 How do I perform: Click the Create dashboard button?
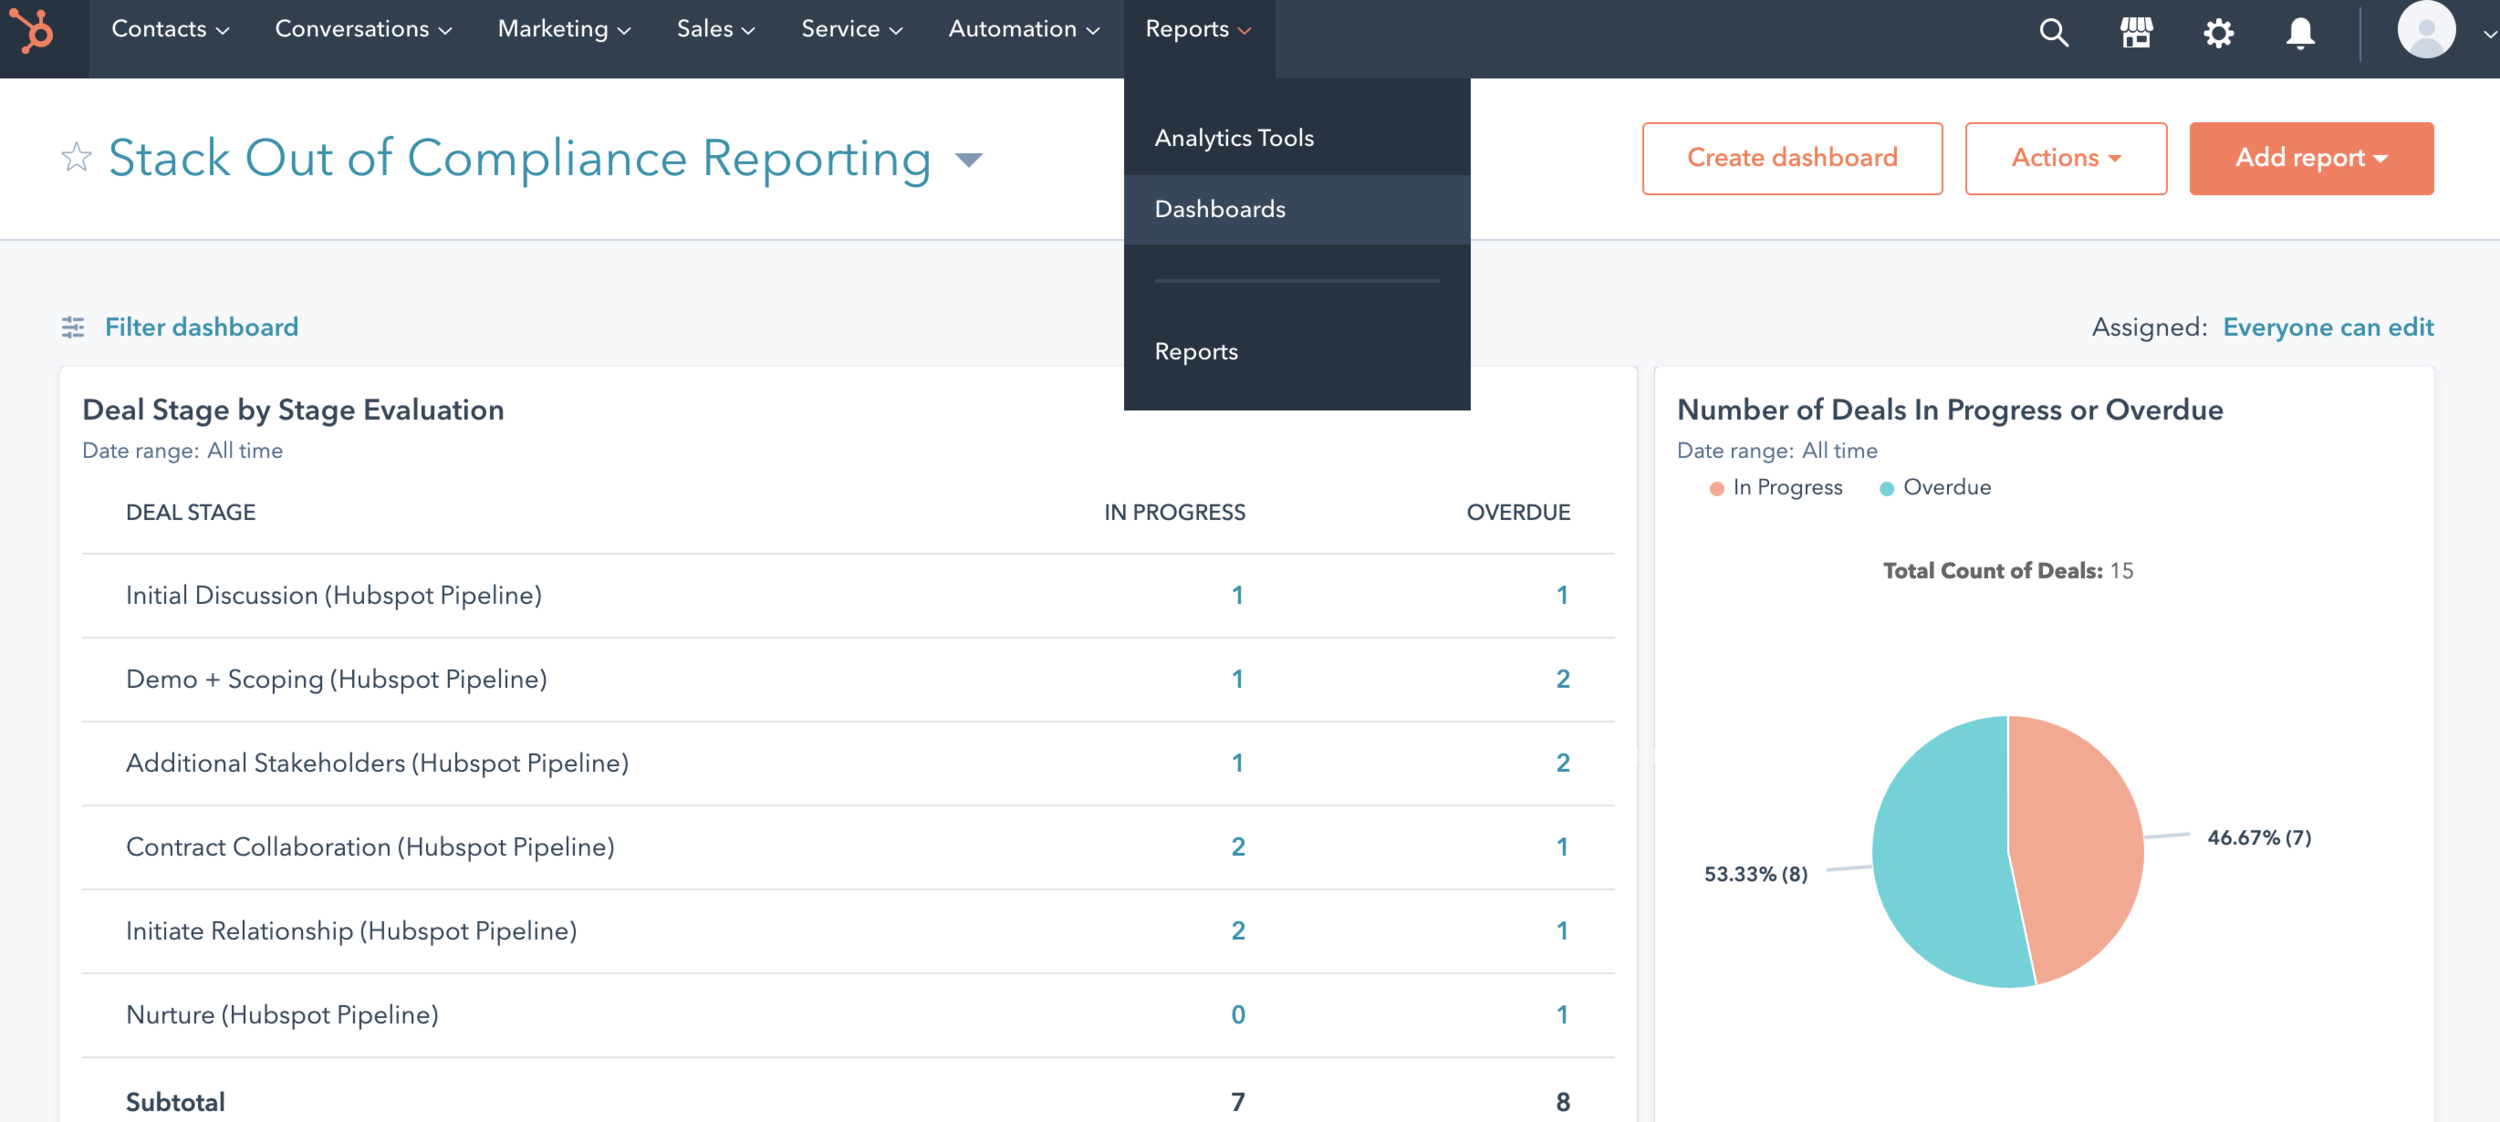[x=1791, y=157]
